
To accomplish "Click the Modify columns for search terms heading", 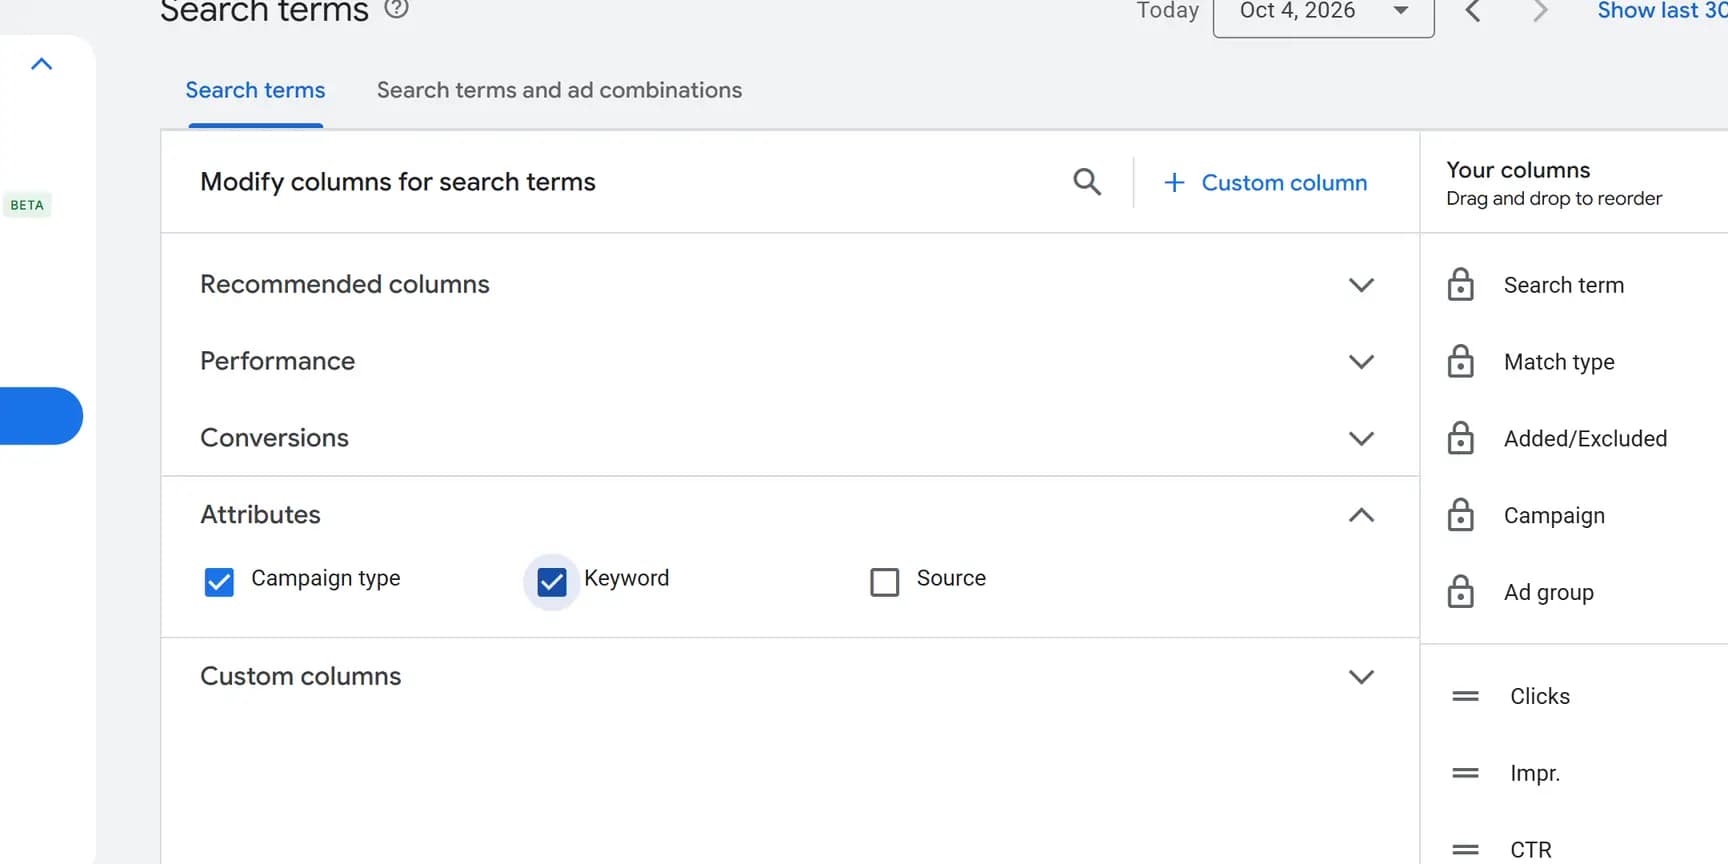I will click(398, 182).
